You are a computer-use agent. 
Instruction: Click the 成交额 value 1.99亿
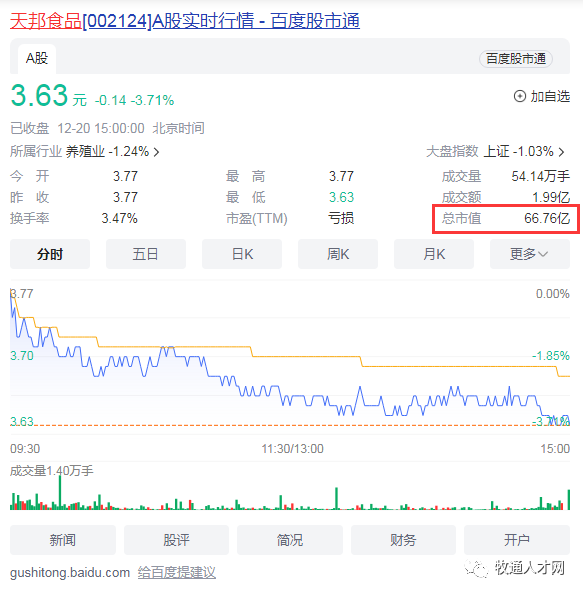[551, 197]
